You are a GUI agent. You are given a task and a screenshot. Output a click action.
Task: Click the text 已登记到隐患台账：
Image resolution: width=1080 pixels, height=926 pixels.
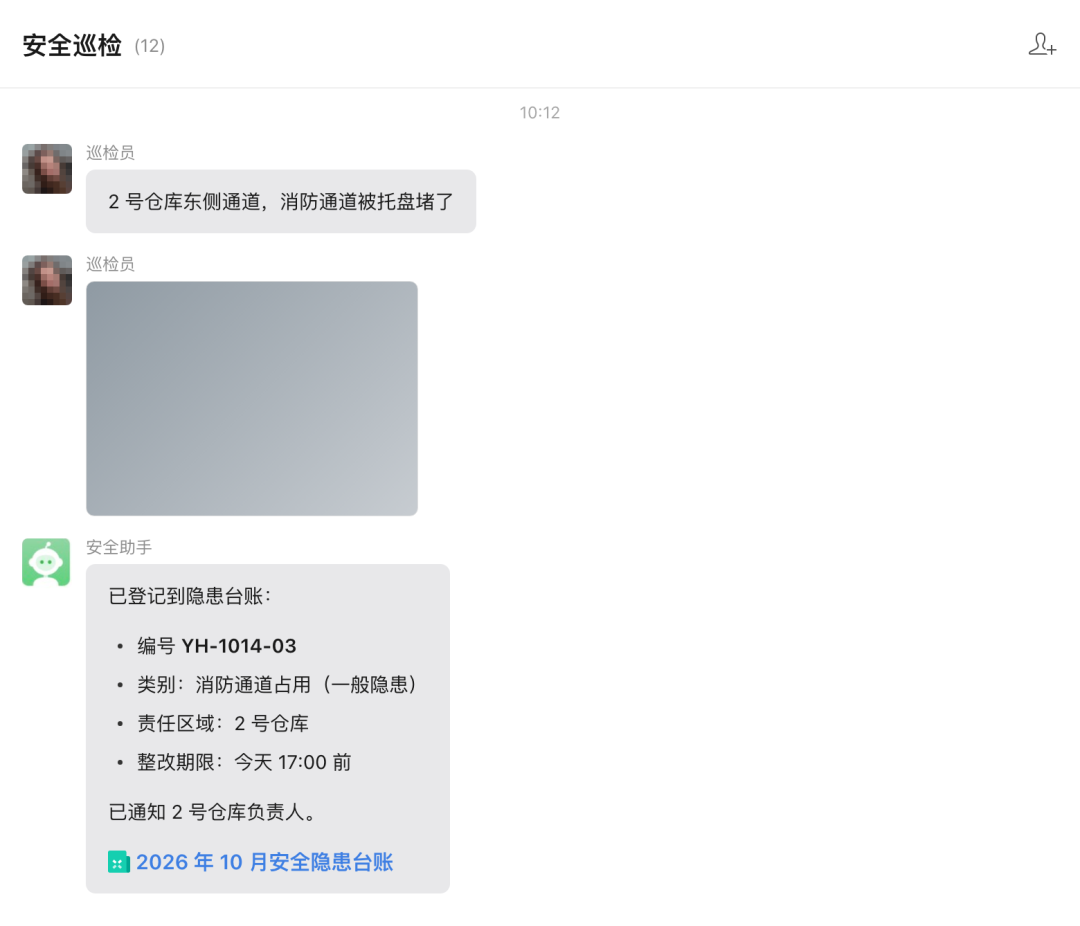coord(190,596)
